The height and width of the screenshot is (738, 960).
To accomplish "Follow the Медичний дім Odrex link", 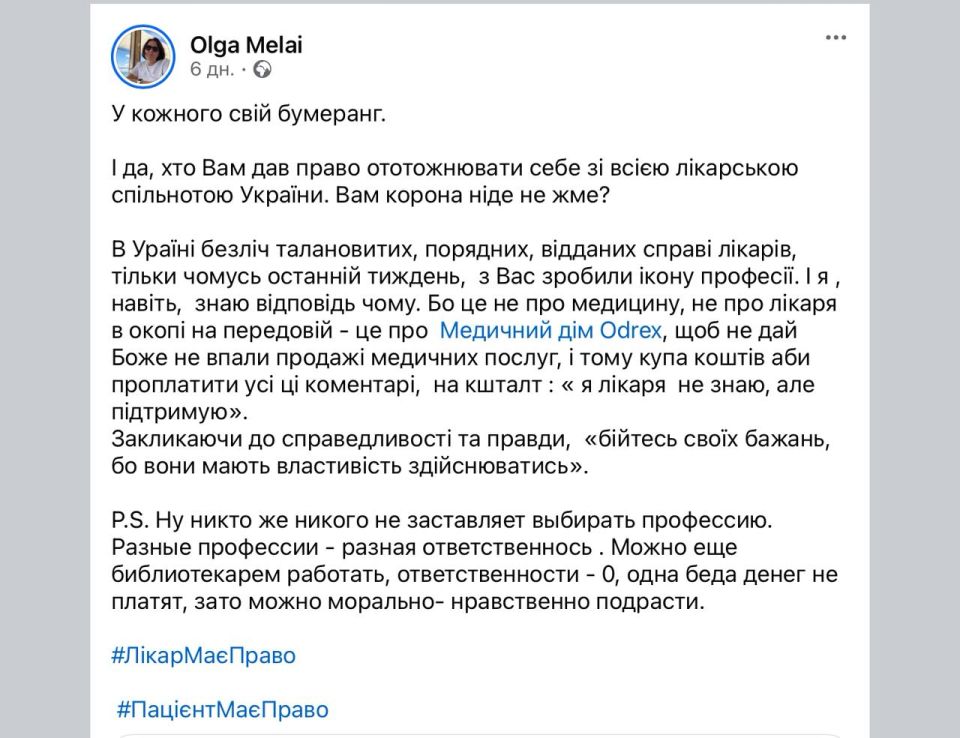I will tap(556, 330).
